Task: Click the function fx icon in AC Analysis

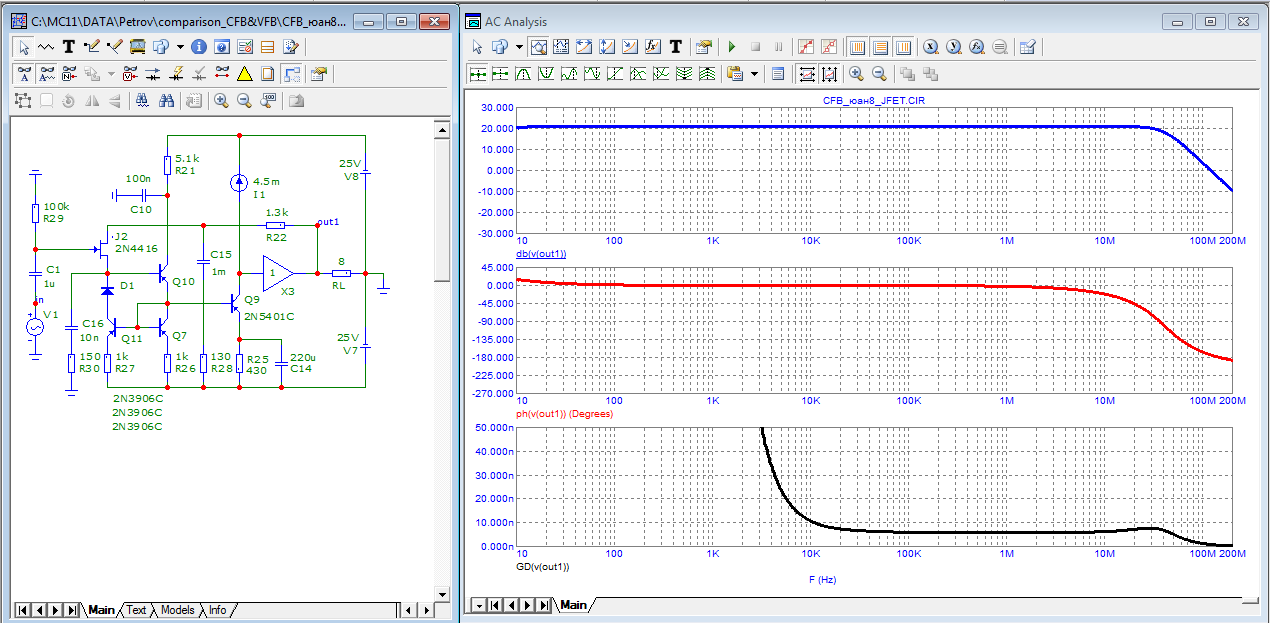Action: click(652, 46)
